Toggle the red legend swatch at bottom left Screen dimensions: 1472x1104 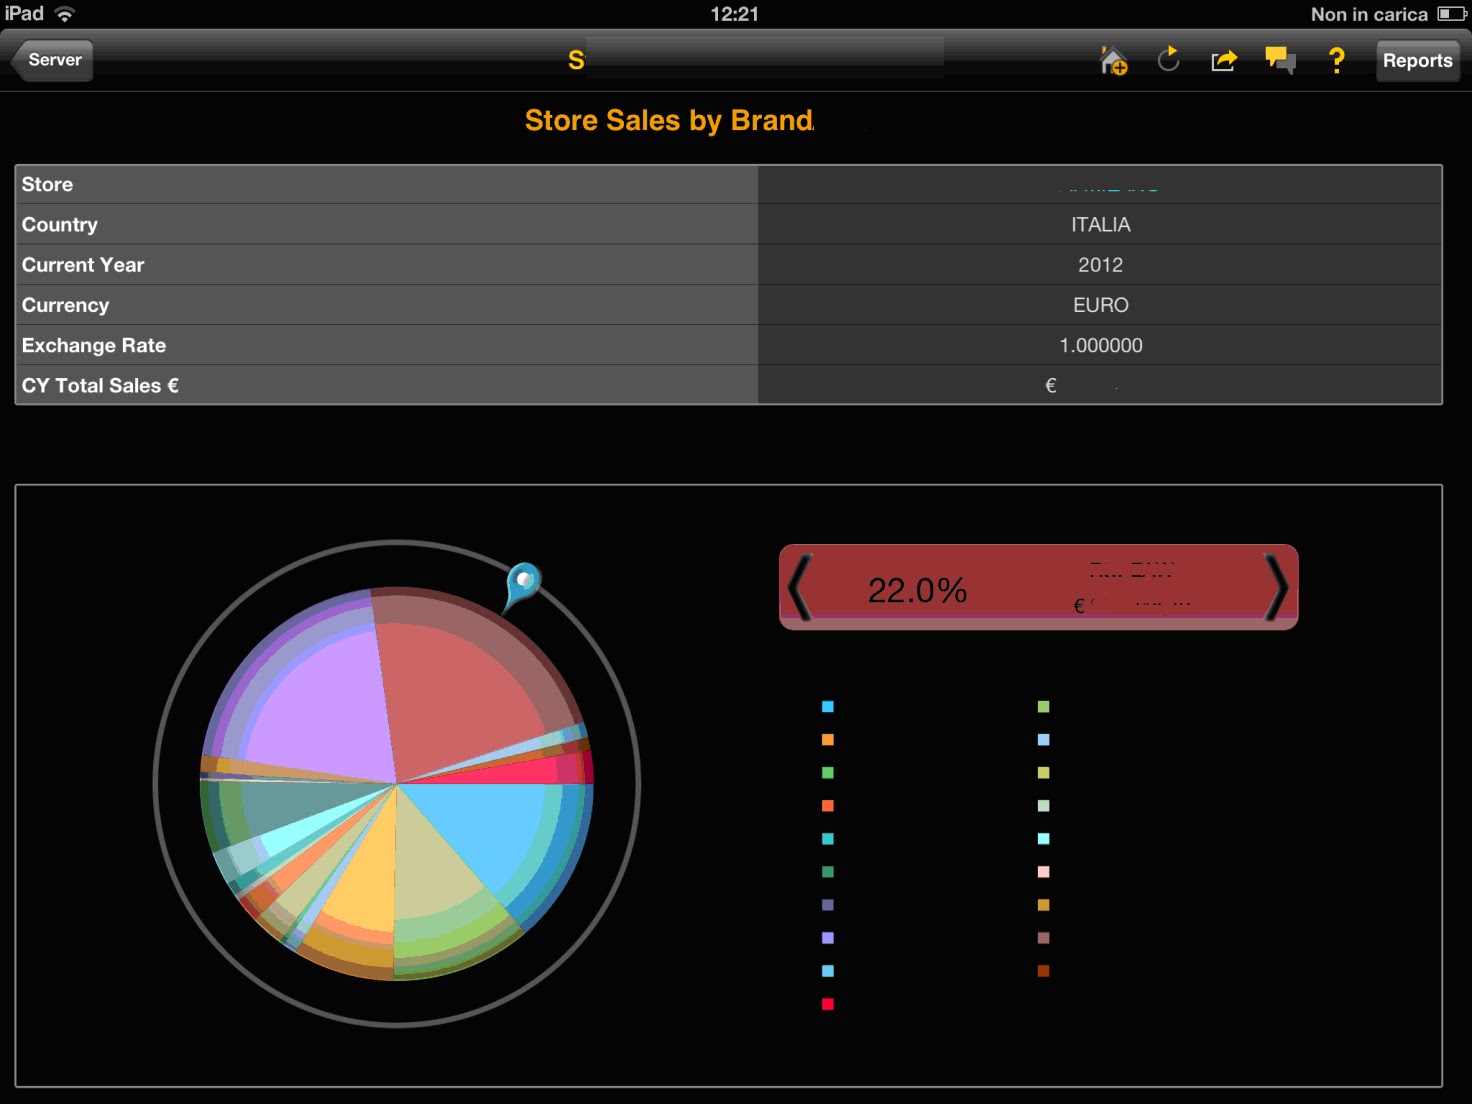click(827, 1003)
